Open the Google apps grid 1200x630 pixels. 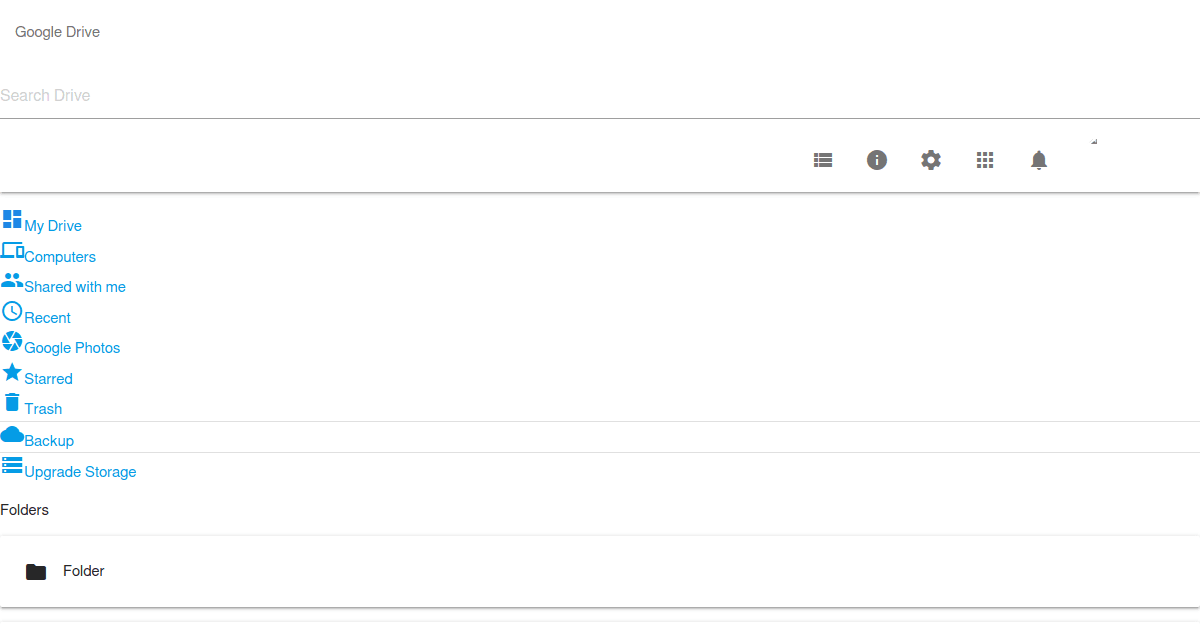(985, 160)
